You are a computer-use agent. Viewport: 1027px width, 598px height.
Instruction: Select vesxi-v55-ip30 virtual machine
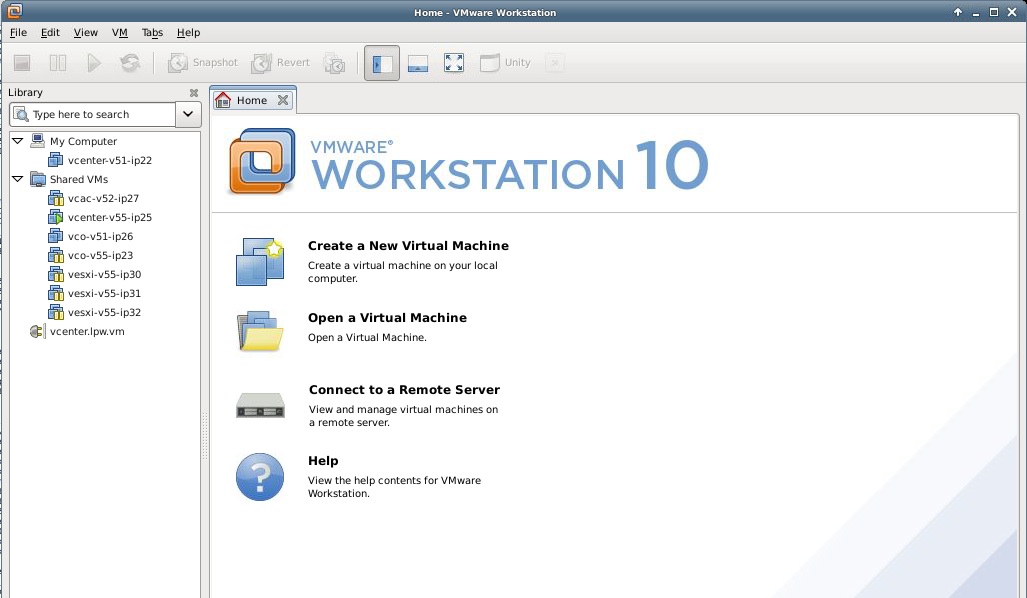[x=104, y=274]
